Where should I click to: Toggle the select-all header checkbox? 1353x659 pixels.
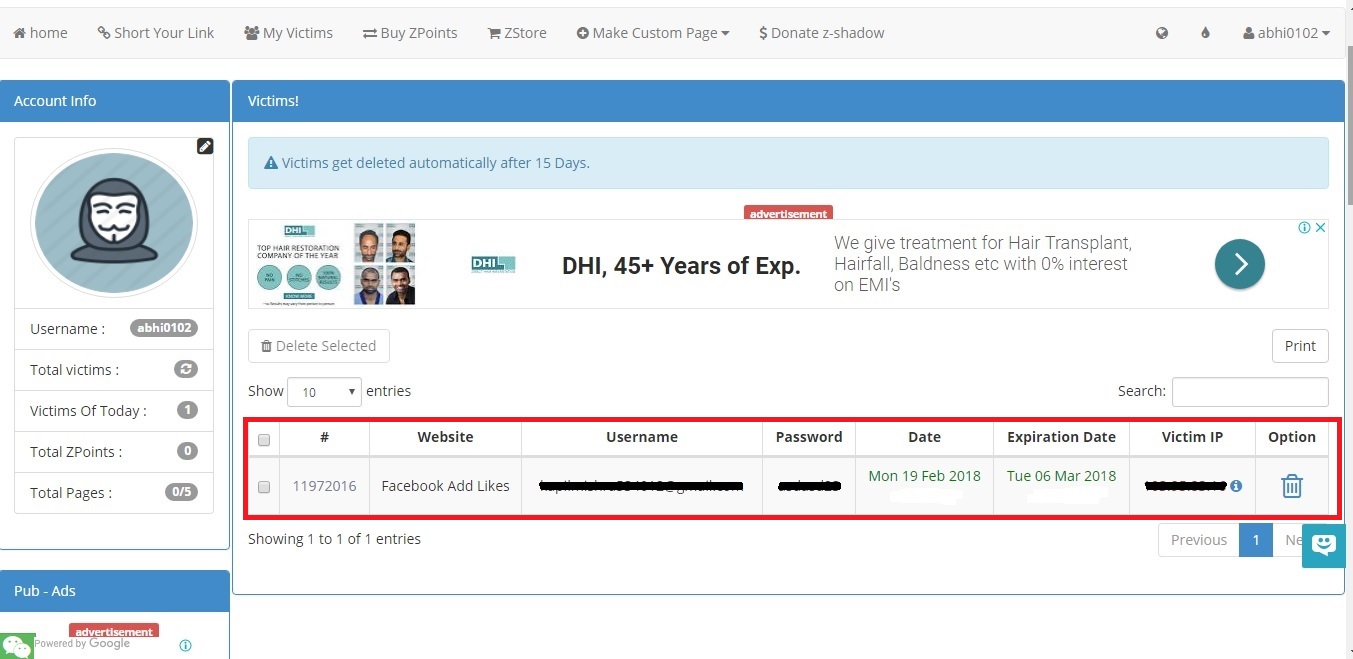click(x=264, y=440)
